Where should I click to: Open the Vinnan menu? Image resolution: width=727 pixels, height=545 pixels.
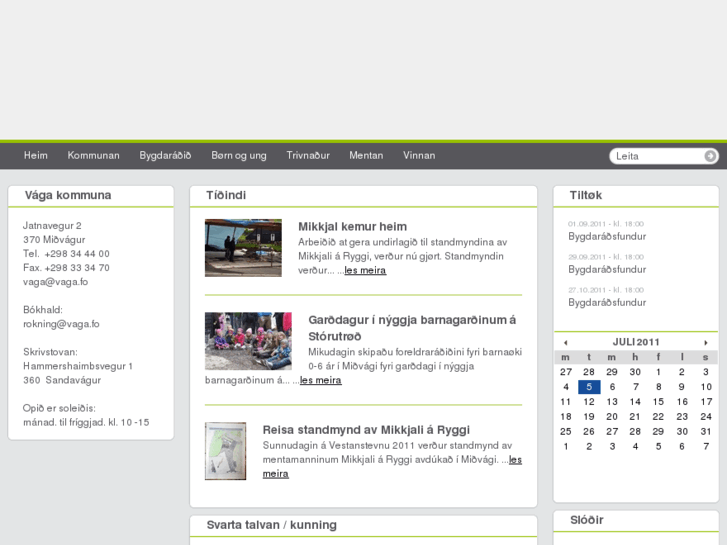tap(419, 155)
